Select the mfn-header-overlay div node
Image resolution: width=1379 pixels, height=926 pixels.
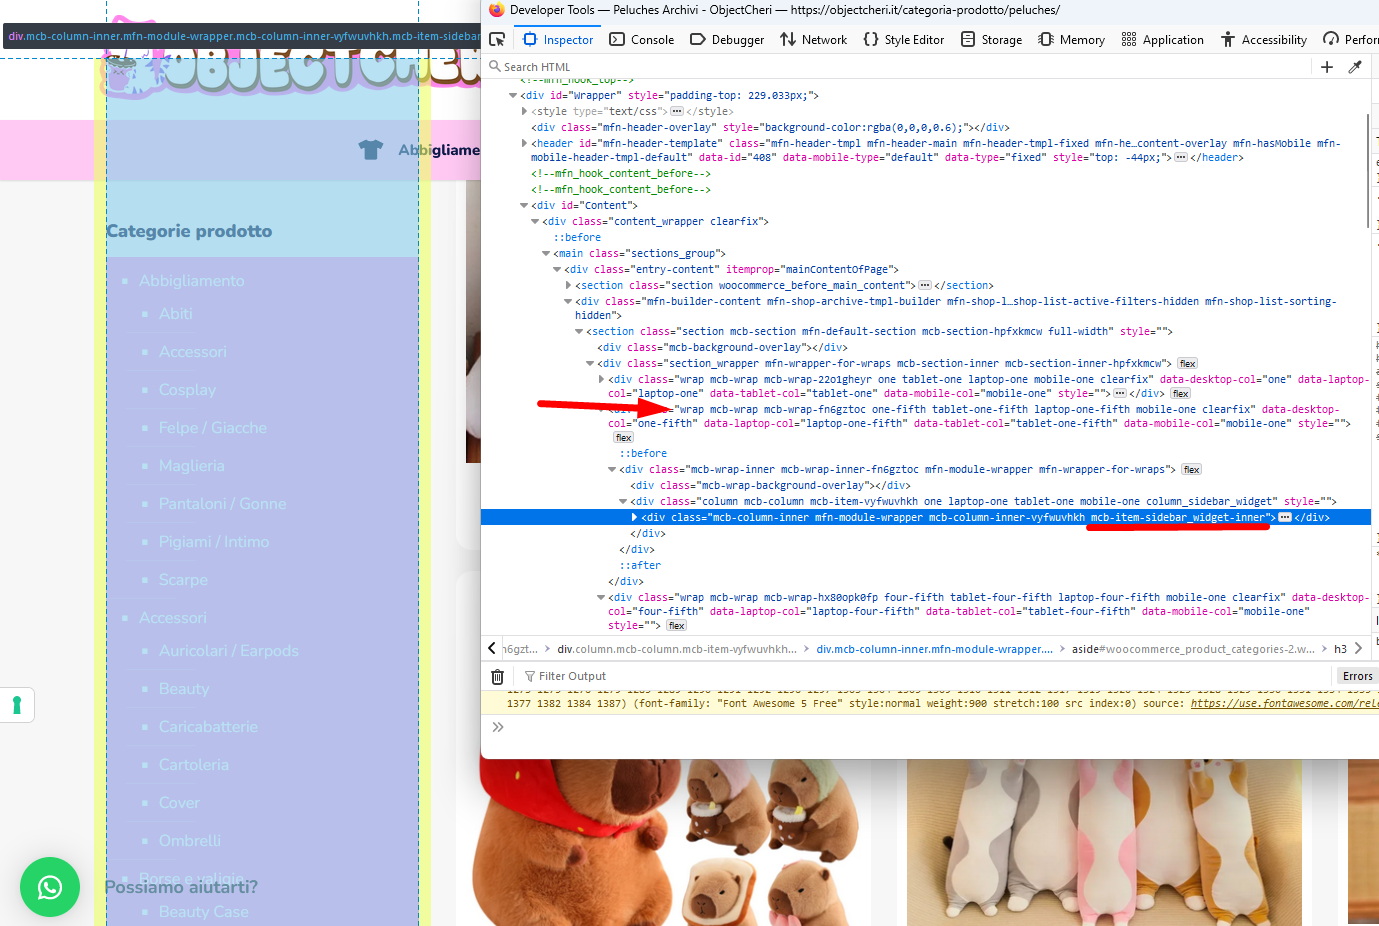click(770, 128)
